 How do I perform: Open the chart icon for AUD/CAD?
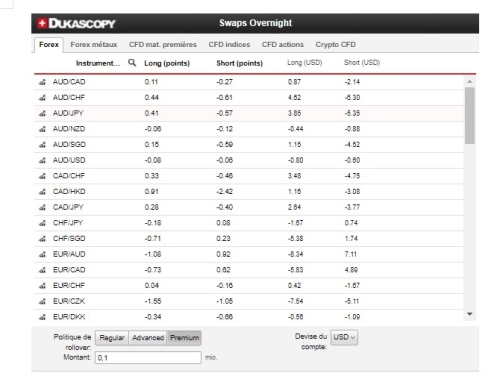42,82
